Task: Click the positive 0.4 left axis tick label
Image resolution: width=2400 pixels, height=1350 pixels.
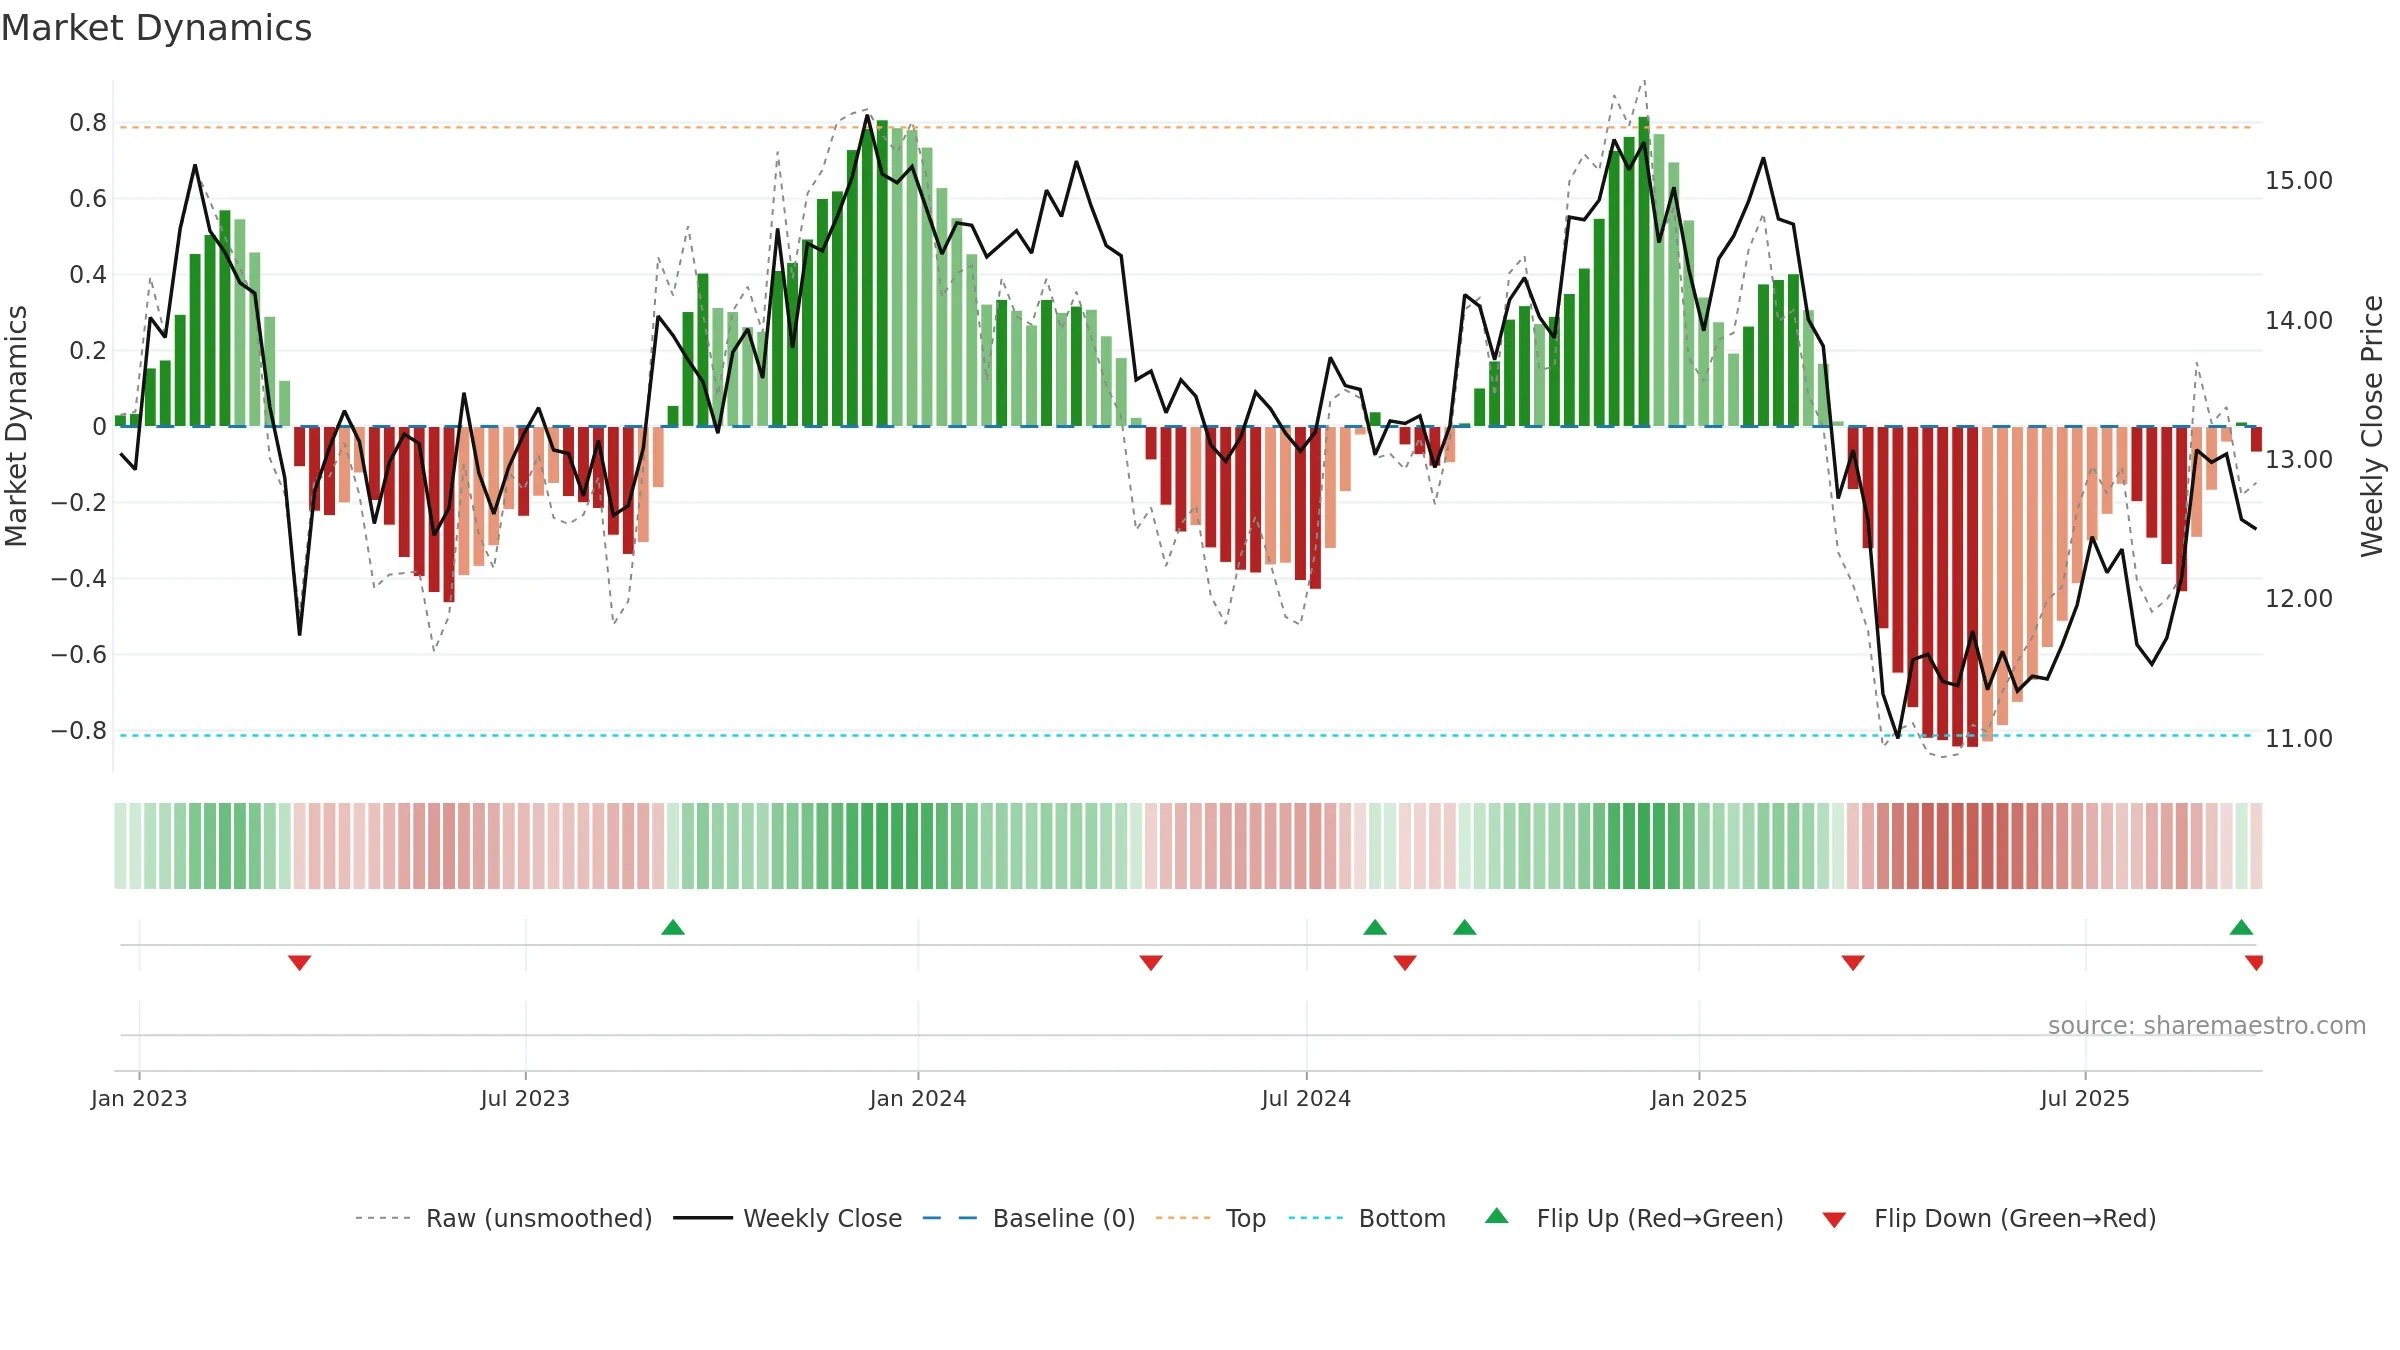Action: click(x=88, y=275)
